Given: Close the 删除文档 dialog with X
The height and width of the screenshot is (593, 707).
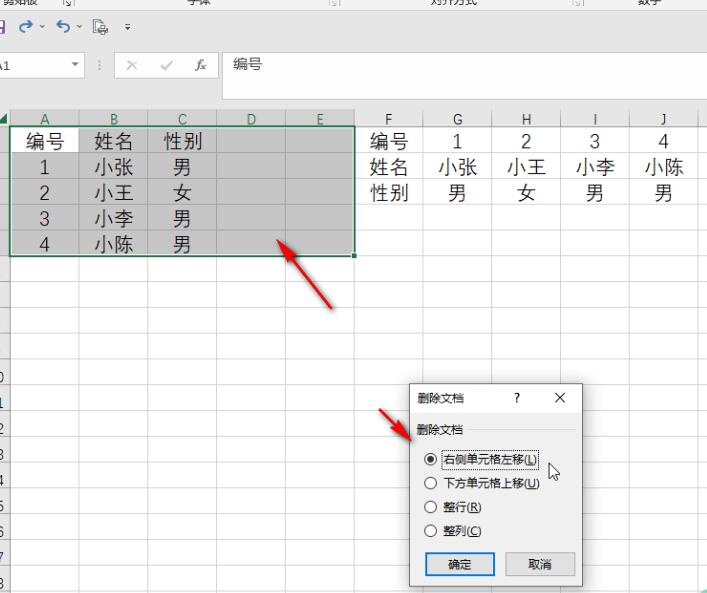Looking at the screenshot, I should [x=560, y=398].
